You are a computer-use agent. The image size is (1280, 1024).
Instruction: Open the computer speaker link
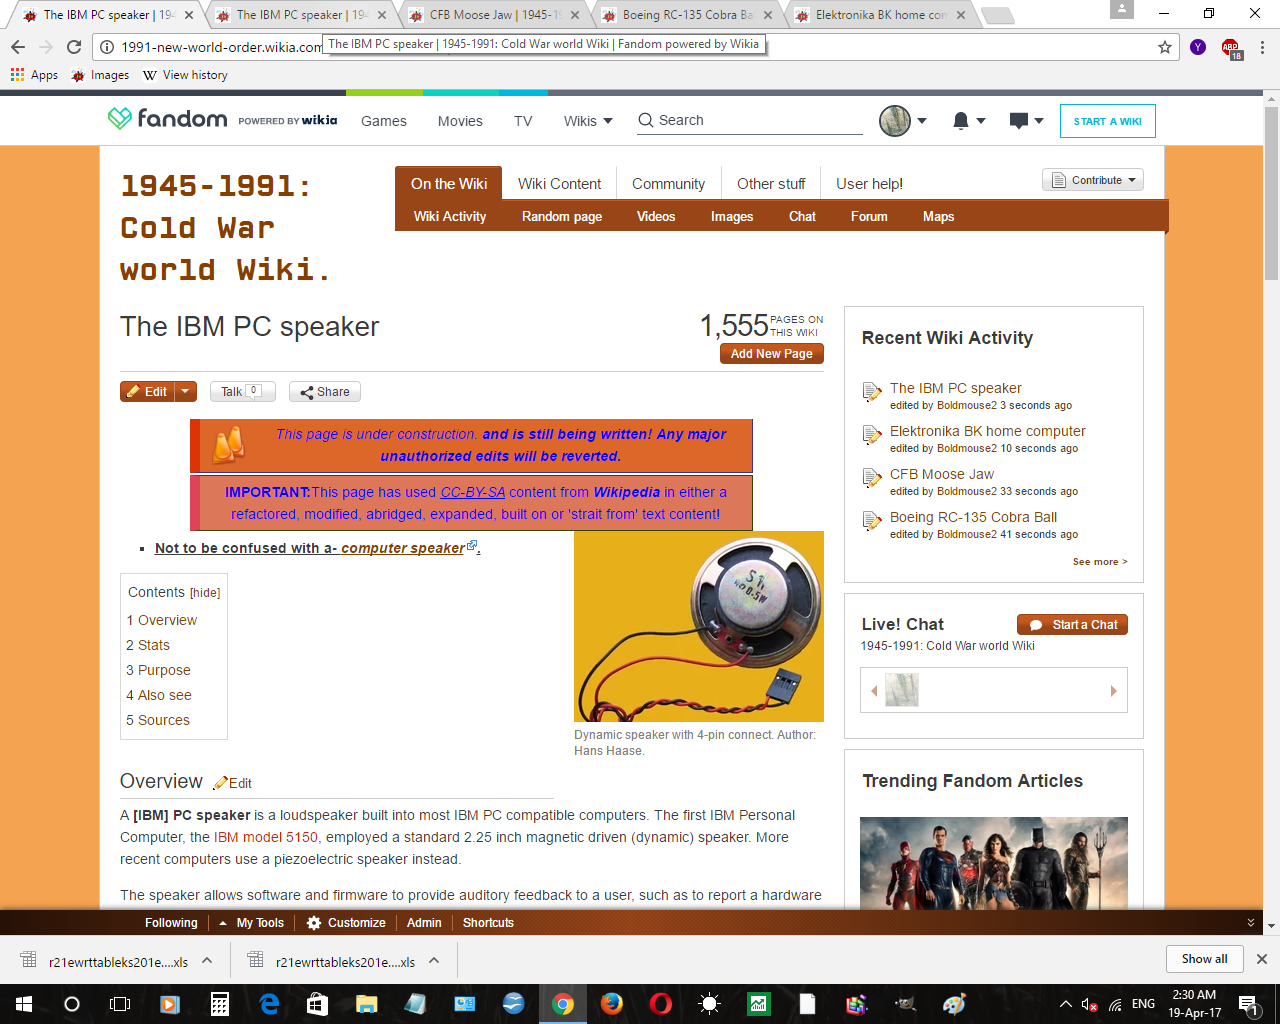click(402, 548)
